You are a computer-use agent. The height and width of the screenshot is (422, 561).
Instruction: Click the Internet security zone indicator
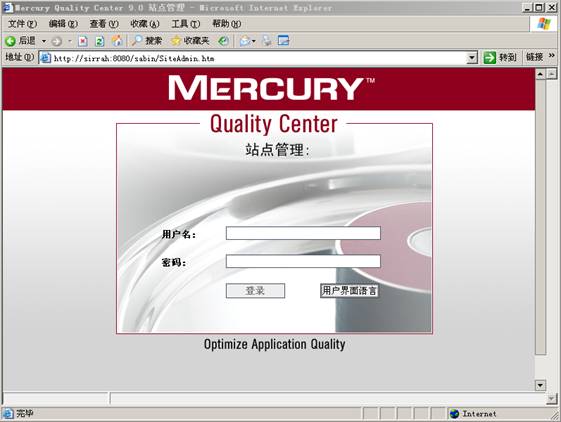pos(474,414)
